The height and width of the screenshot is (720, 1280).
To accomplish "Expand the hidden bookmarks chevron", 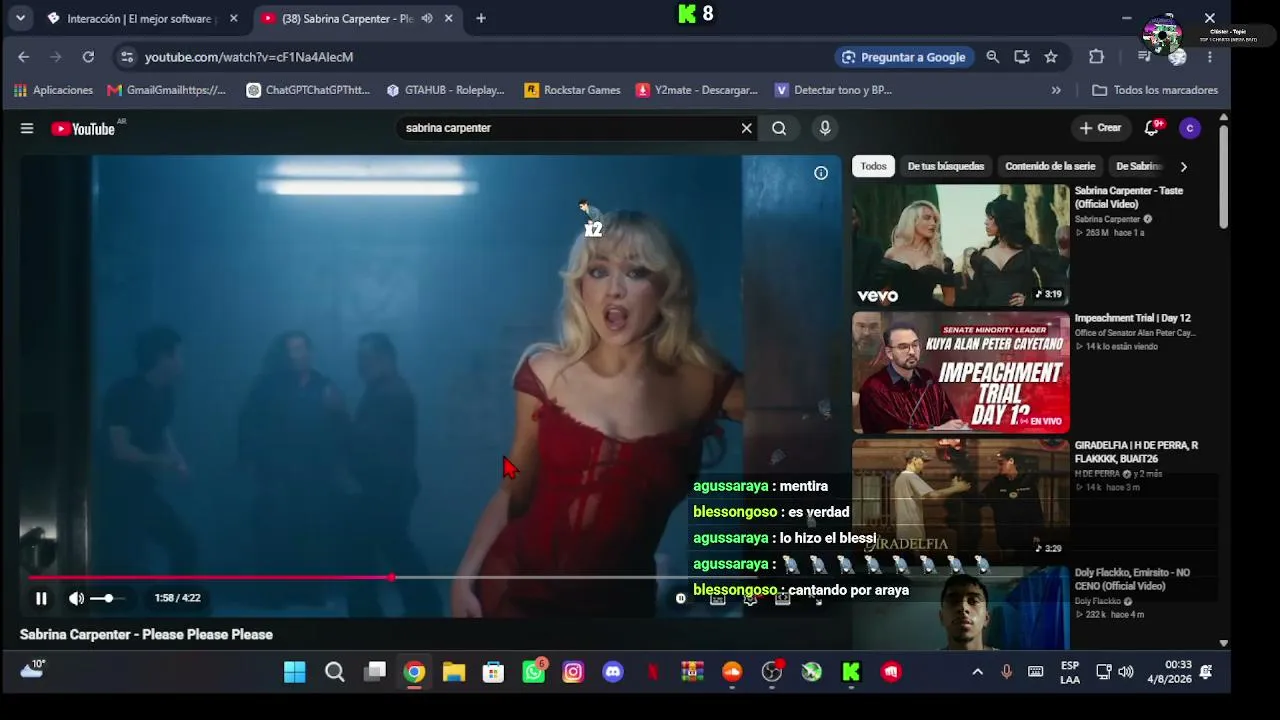I will pos(1056,90).
